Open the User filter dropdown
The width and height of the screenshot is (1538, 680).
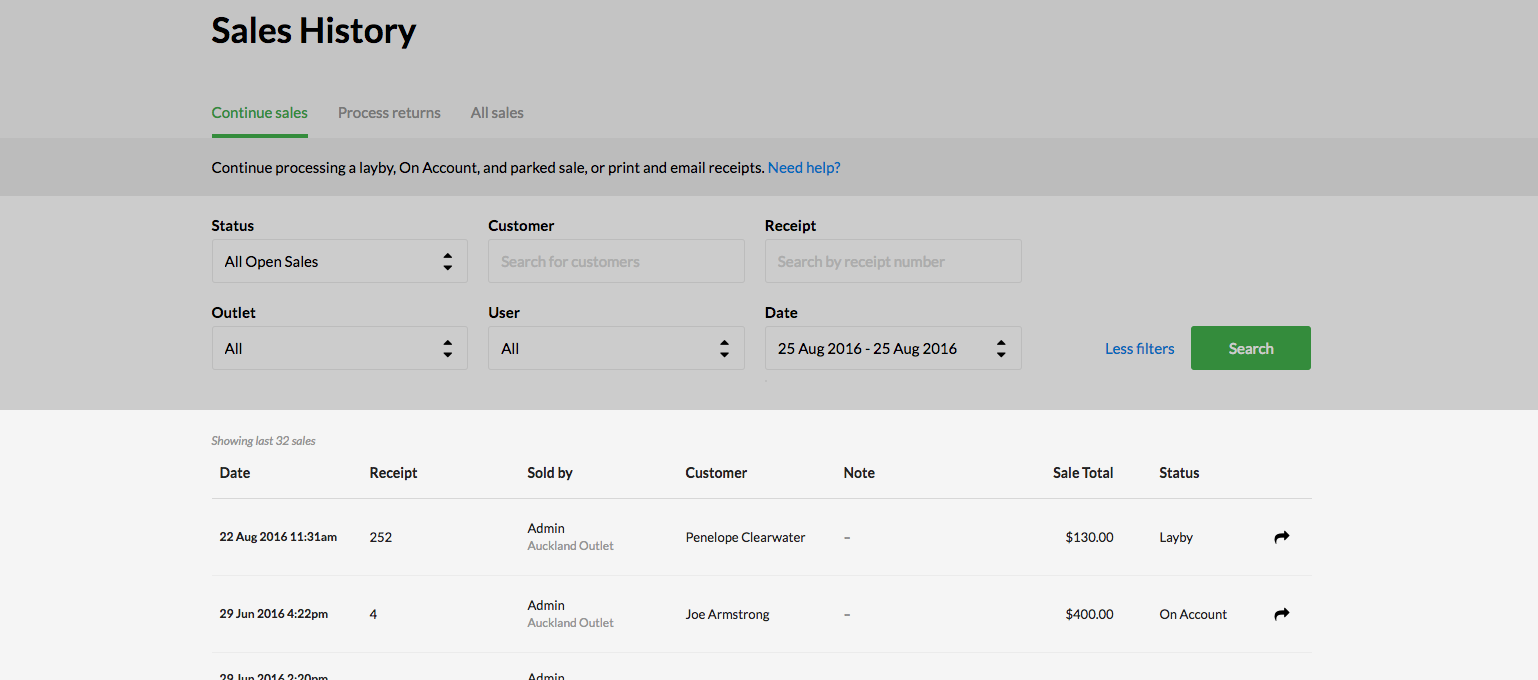tap(616, 349)
